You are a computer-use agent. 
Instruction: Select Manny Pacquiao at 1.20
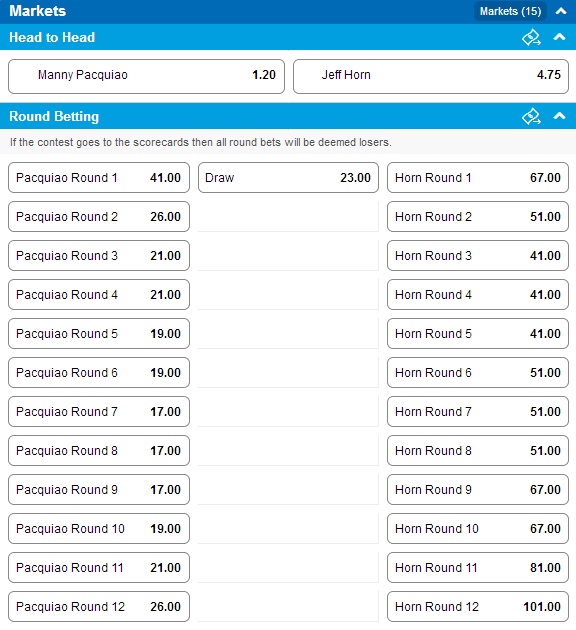[147, 76]
